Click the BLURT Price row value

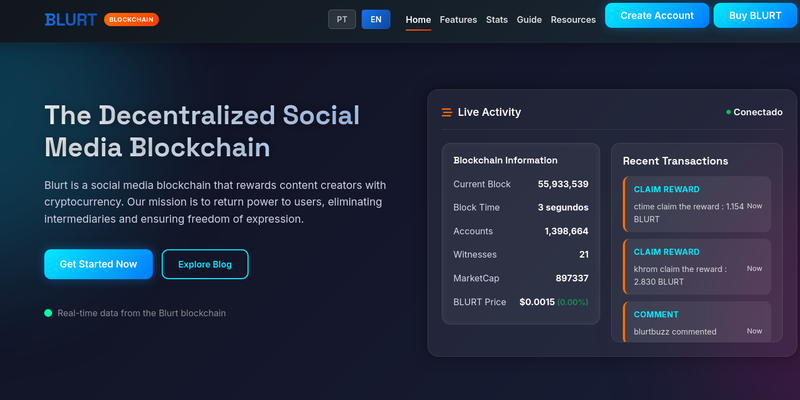[x=553, y=302]
